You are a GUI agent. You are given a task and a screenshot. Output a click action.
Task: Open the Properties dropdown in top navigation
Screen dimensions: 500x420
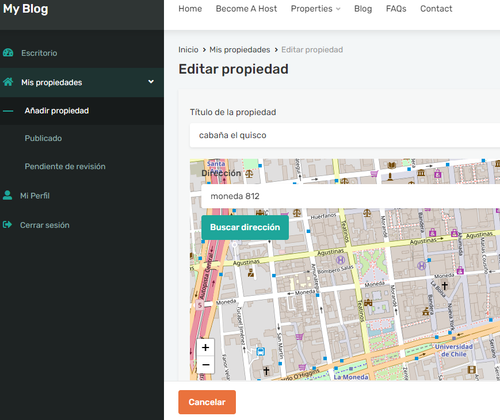[x=315, y=9]
